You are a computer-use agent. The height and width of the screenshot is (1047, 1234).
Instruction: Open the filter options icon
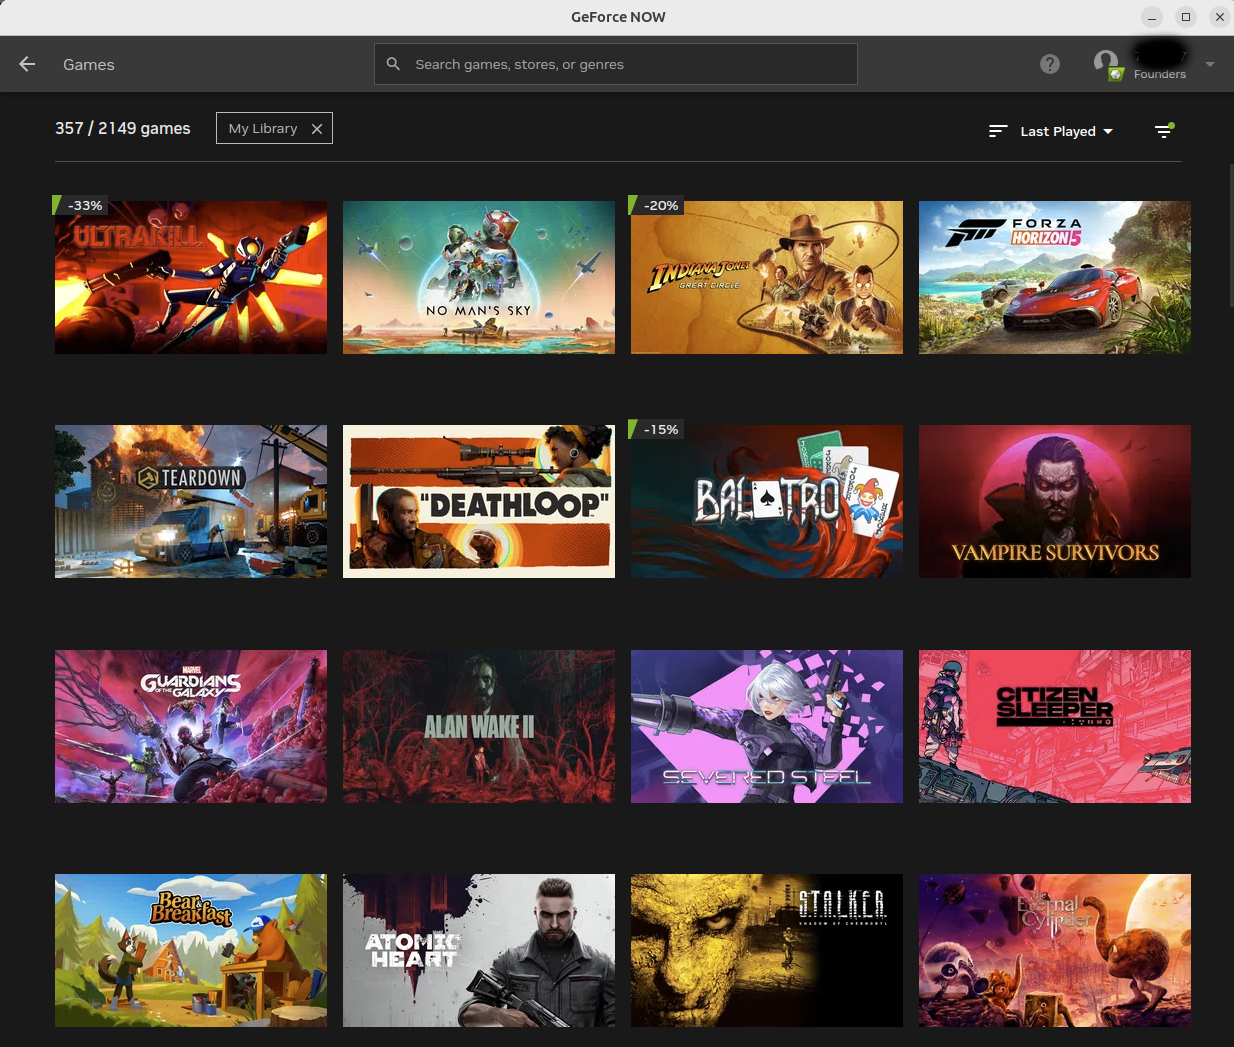[1164, 131]
